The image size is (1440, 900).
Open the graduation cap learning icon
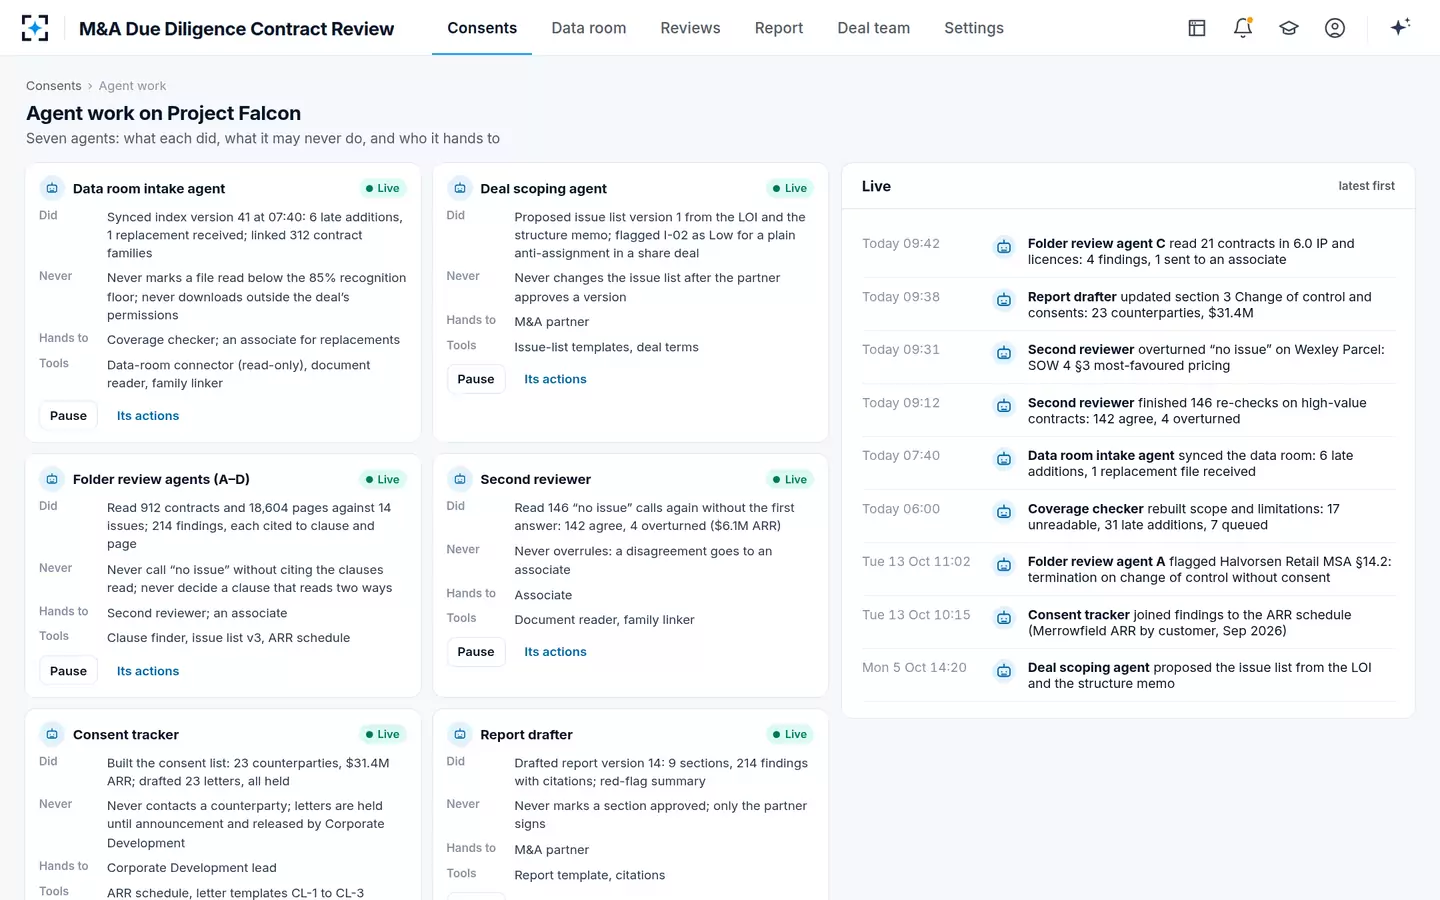coord(1289,28)
